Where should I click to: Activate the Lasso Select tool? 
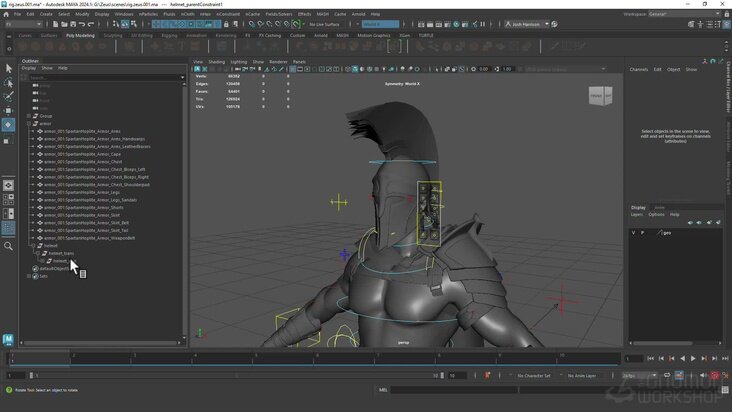click(8, 83)
